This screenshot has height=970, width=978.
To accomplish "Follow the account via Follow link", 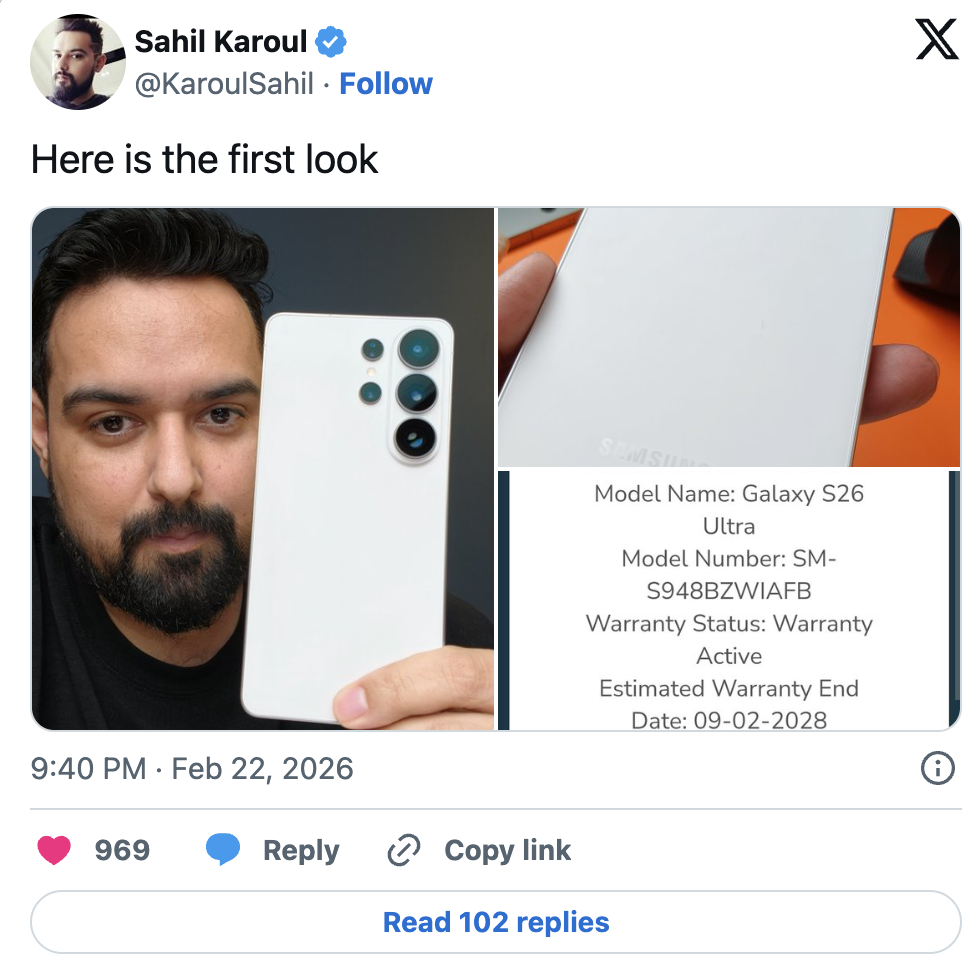I will [386, 84].
